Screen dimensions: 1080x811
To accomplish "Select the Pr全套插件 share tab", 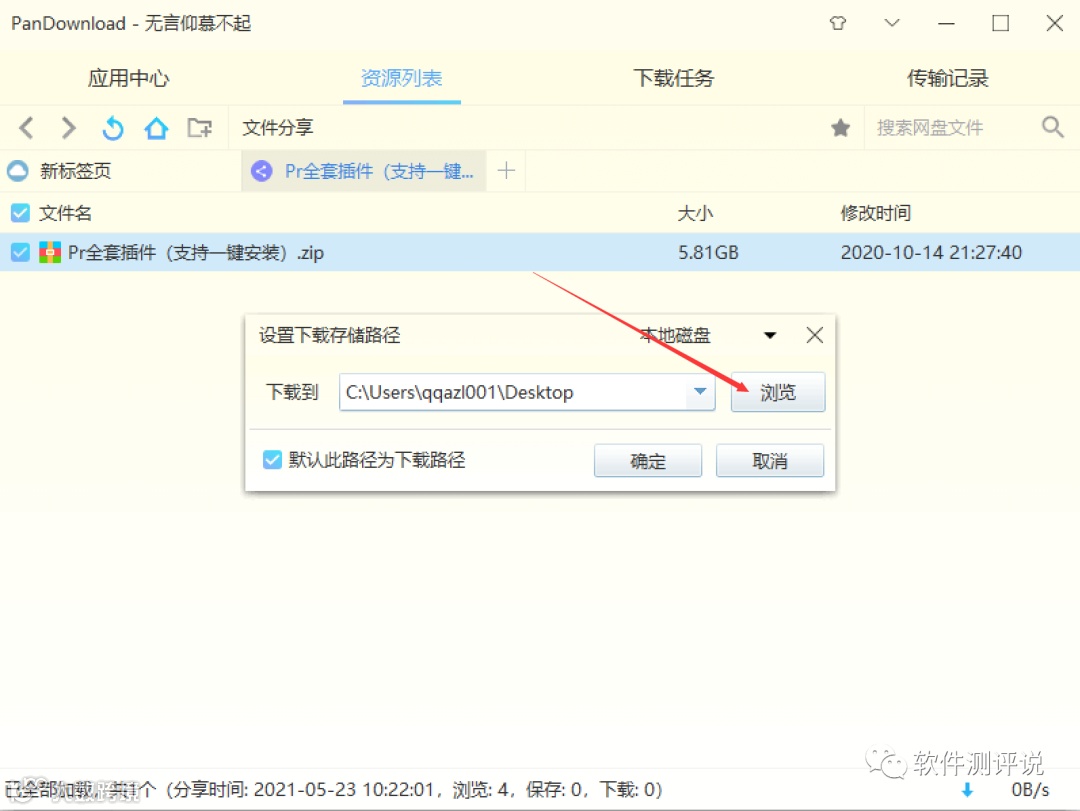I will pyautogui.click(x=364, y=171).
